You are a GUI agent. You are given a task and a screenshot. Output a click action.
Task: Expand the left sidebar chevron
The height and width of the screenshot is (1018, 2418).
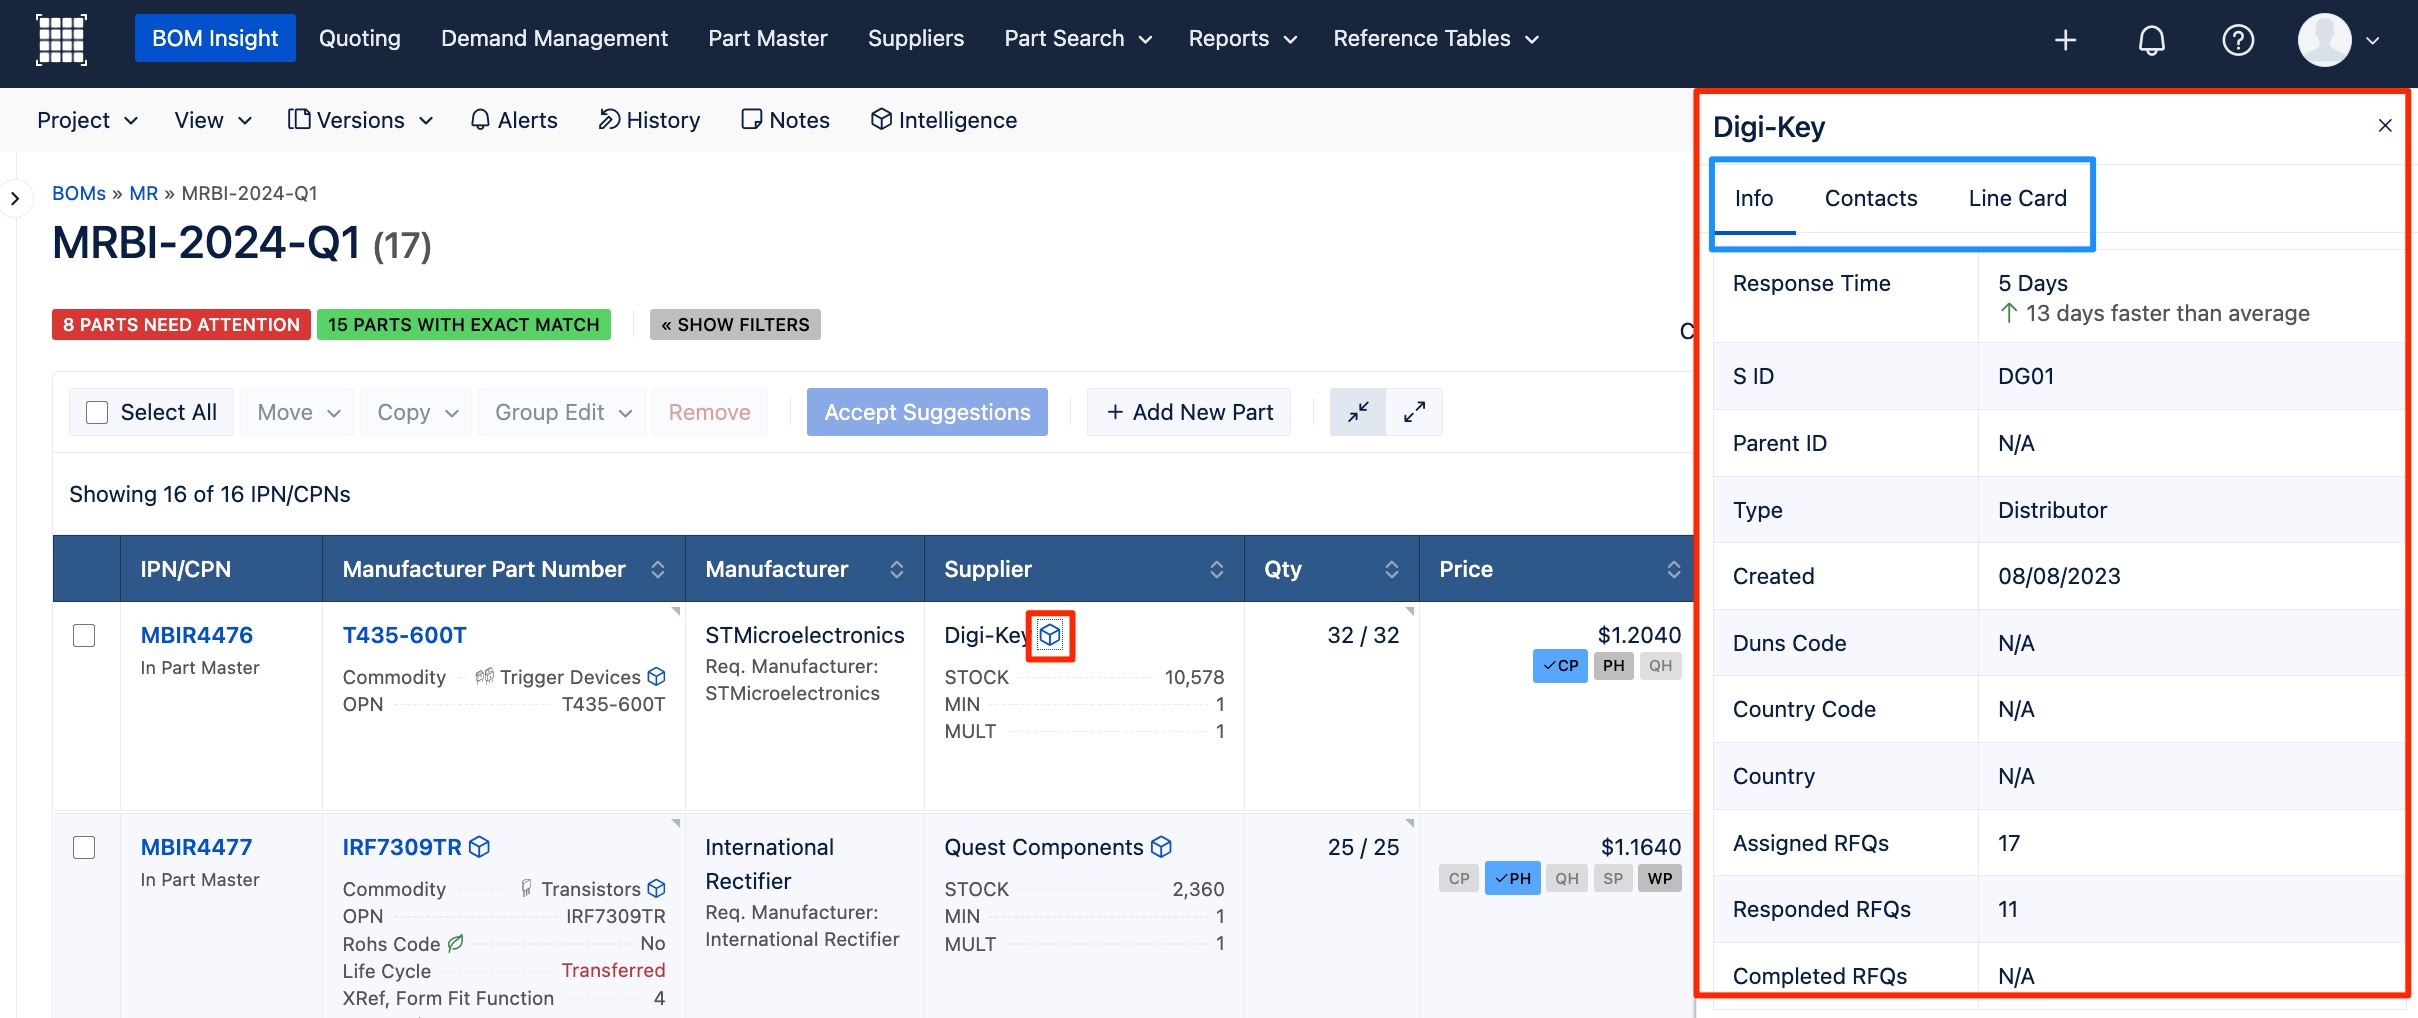point(14,198)
